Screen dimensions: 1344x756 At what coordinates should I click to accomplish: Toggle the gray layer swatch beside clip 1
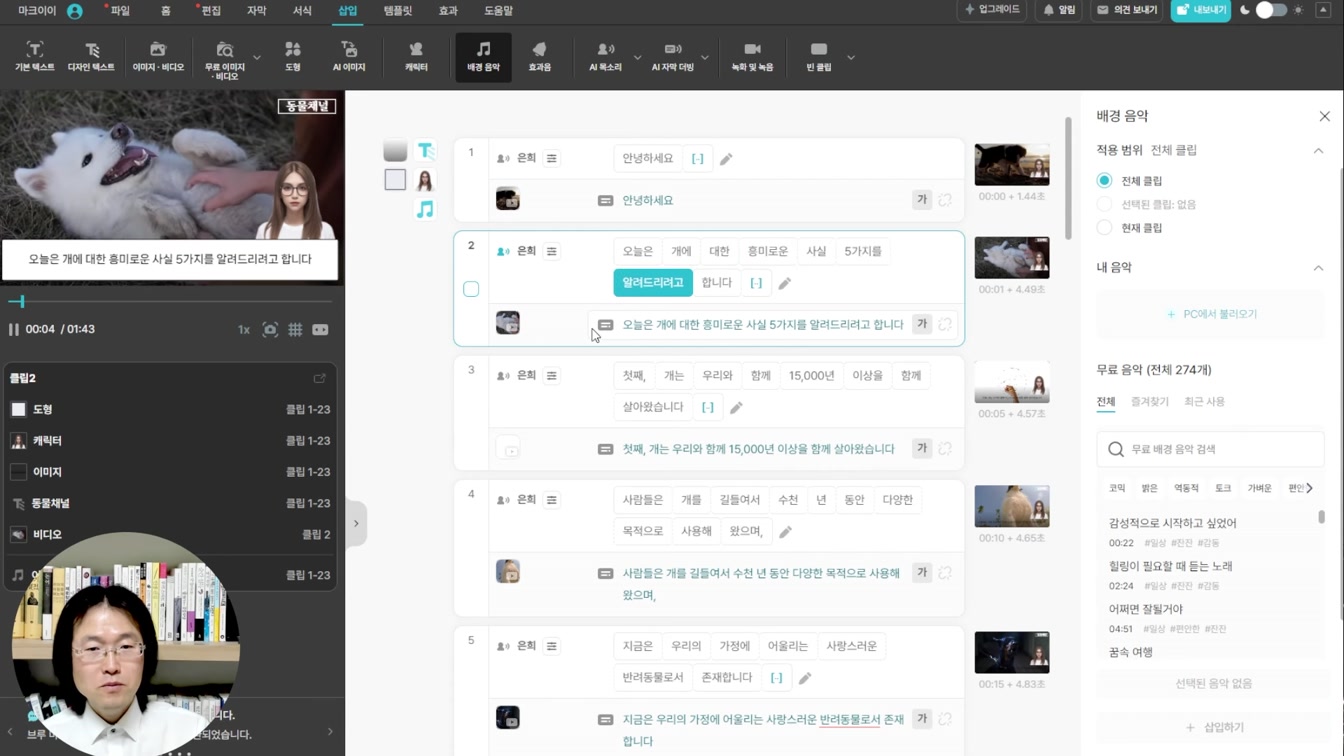click(395, 150)
